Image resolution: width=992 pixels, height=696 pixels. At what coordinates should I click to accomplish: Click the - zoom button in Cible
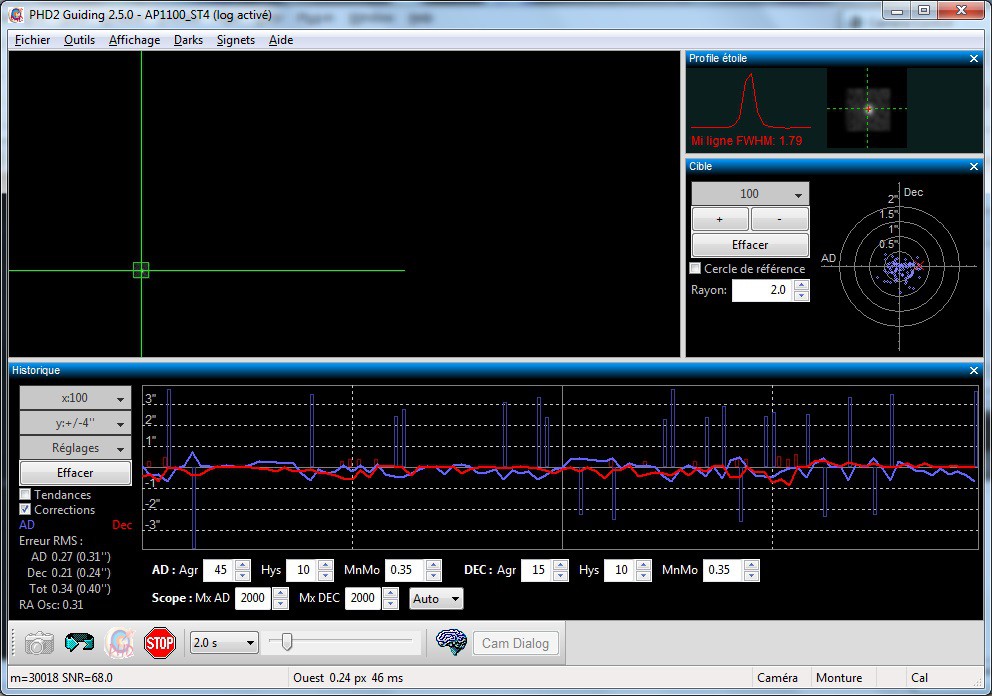[779, 219]
